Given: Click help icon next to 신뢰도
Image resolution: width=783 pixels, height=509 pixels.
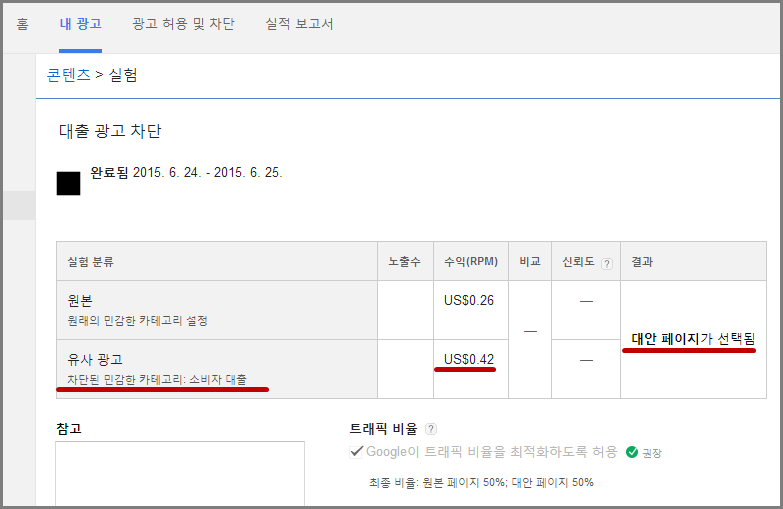Looking at the screenshot, I should tap(606, 263).
